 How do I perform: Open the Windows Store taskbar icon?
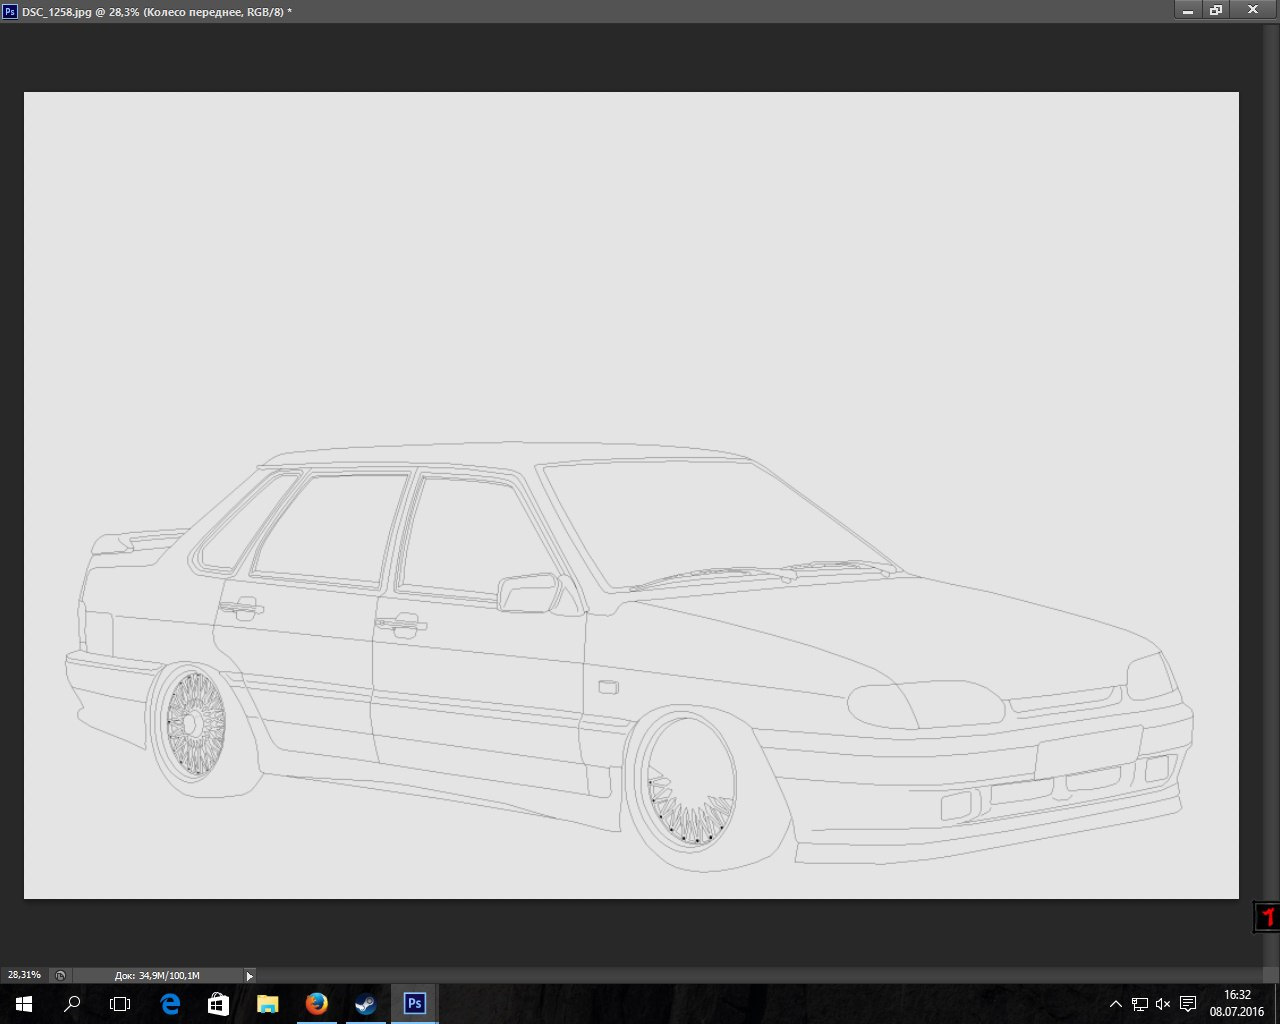(x=218, y=1003)
